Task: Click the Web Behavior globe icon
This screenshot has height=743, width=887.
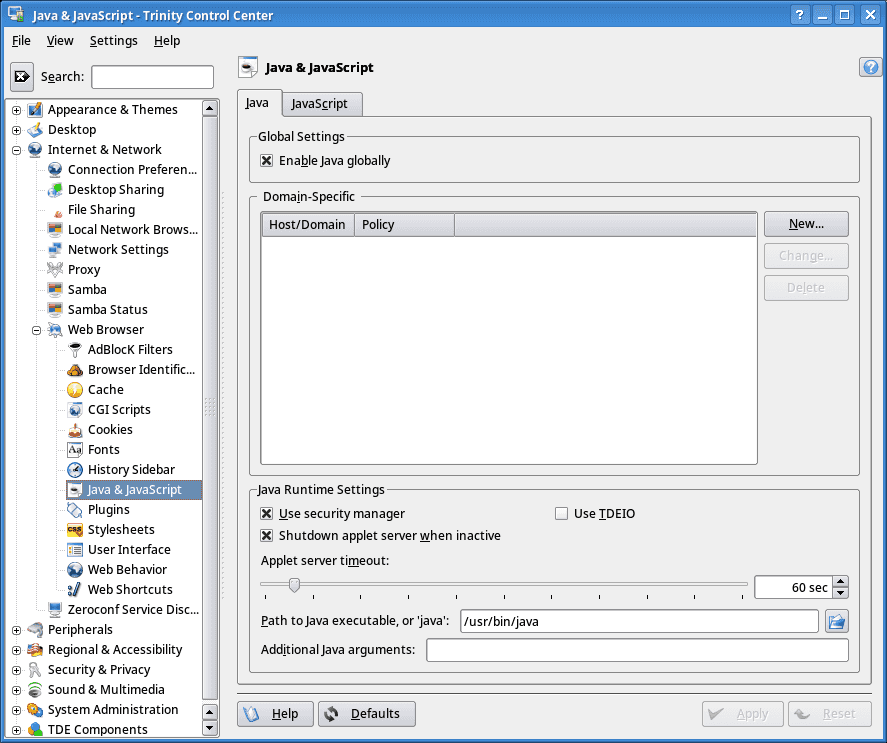Action: click(x=75, y=569)
